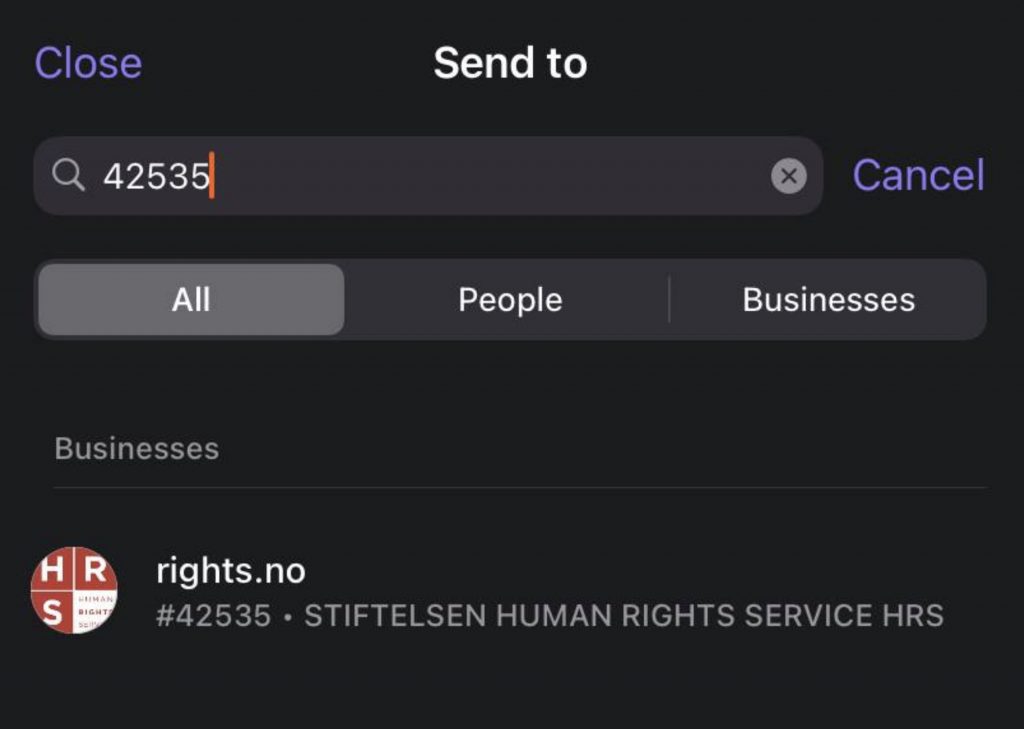Viewport: 1024px width, 729px height.
Task: Switch to the All filter tab
Action: point(191,300)
